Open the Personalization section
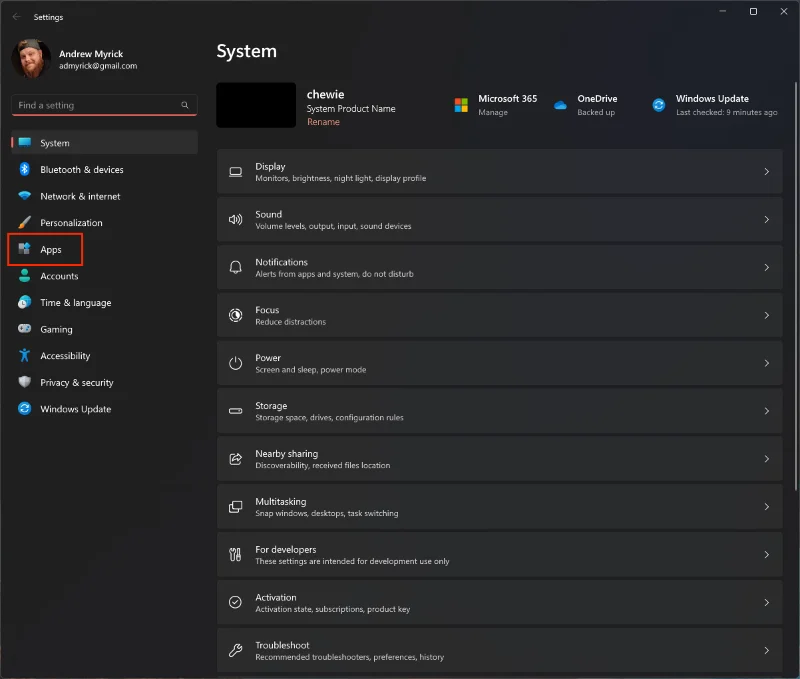The width and height of the screenshot is (800, 679). [x=104, y=222]
